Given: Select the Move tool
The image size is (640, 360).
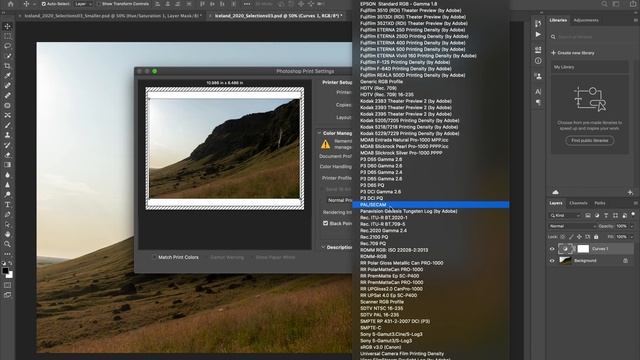Looking at the screenshot, I should coord(7,27).
